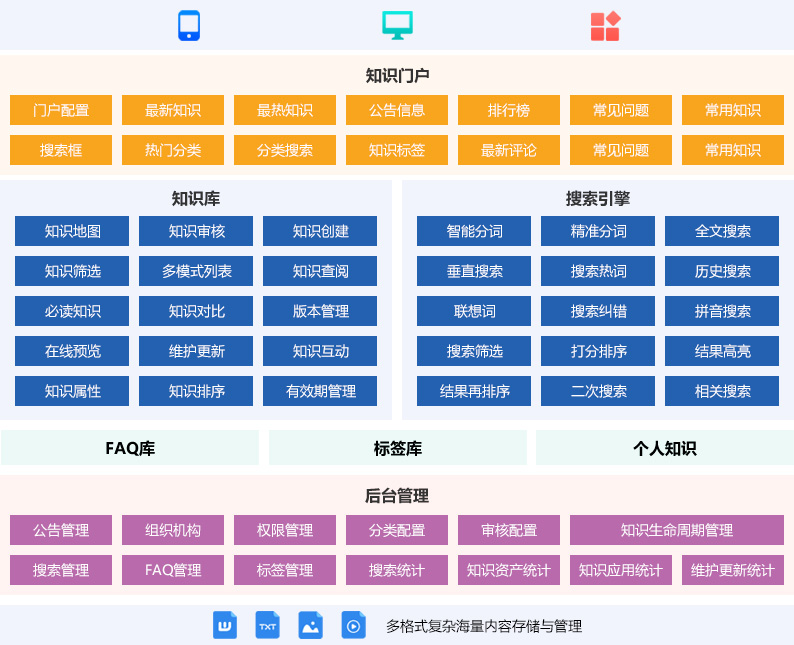Click the image file icon
794x645 pixels.
[x=311, y=626]
